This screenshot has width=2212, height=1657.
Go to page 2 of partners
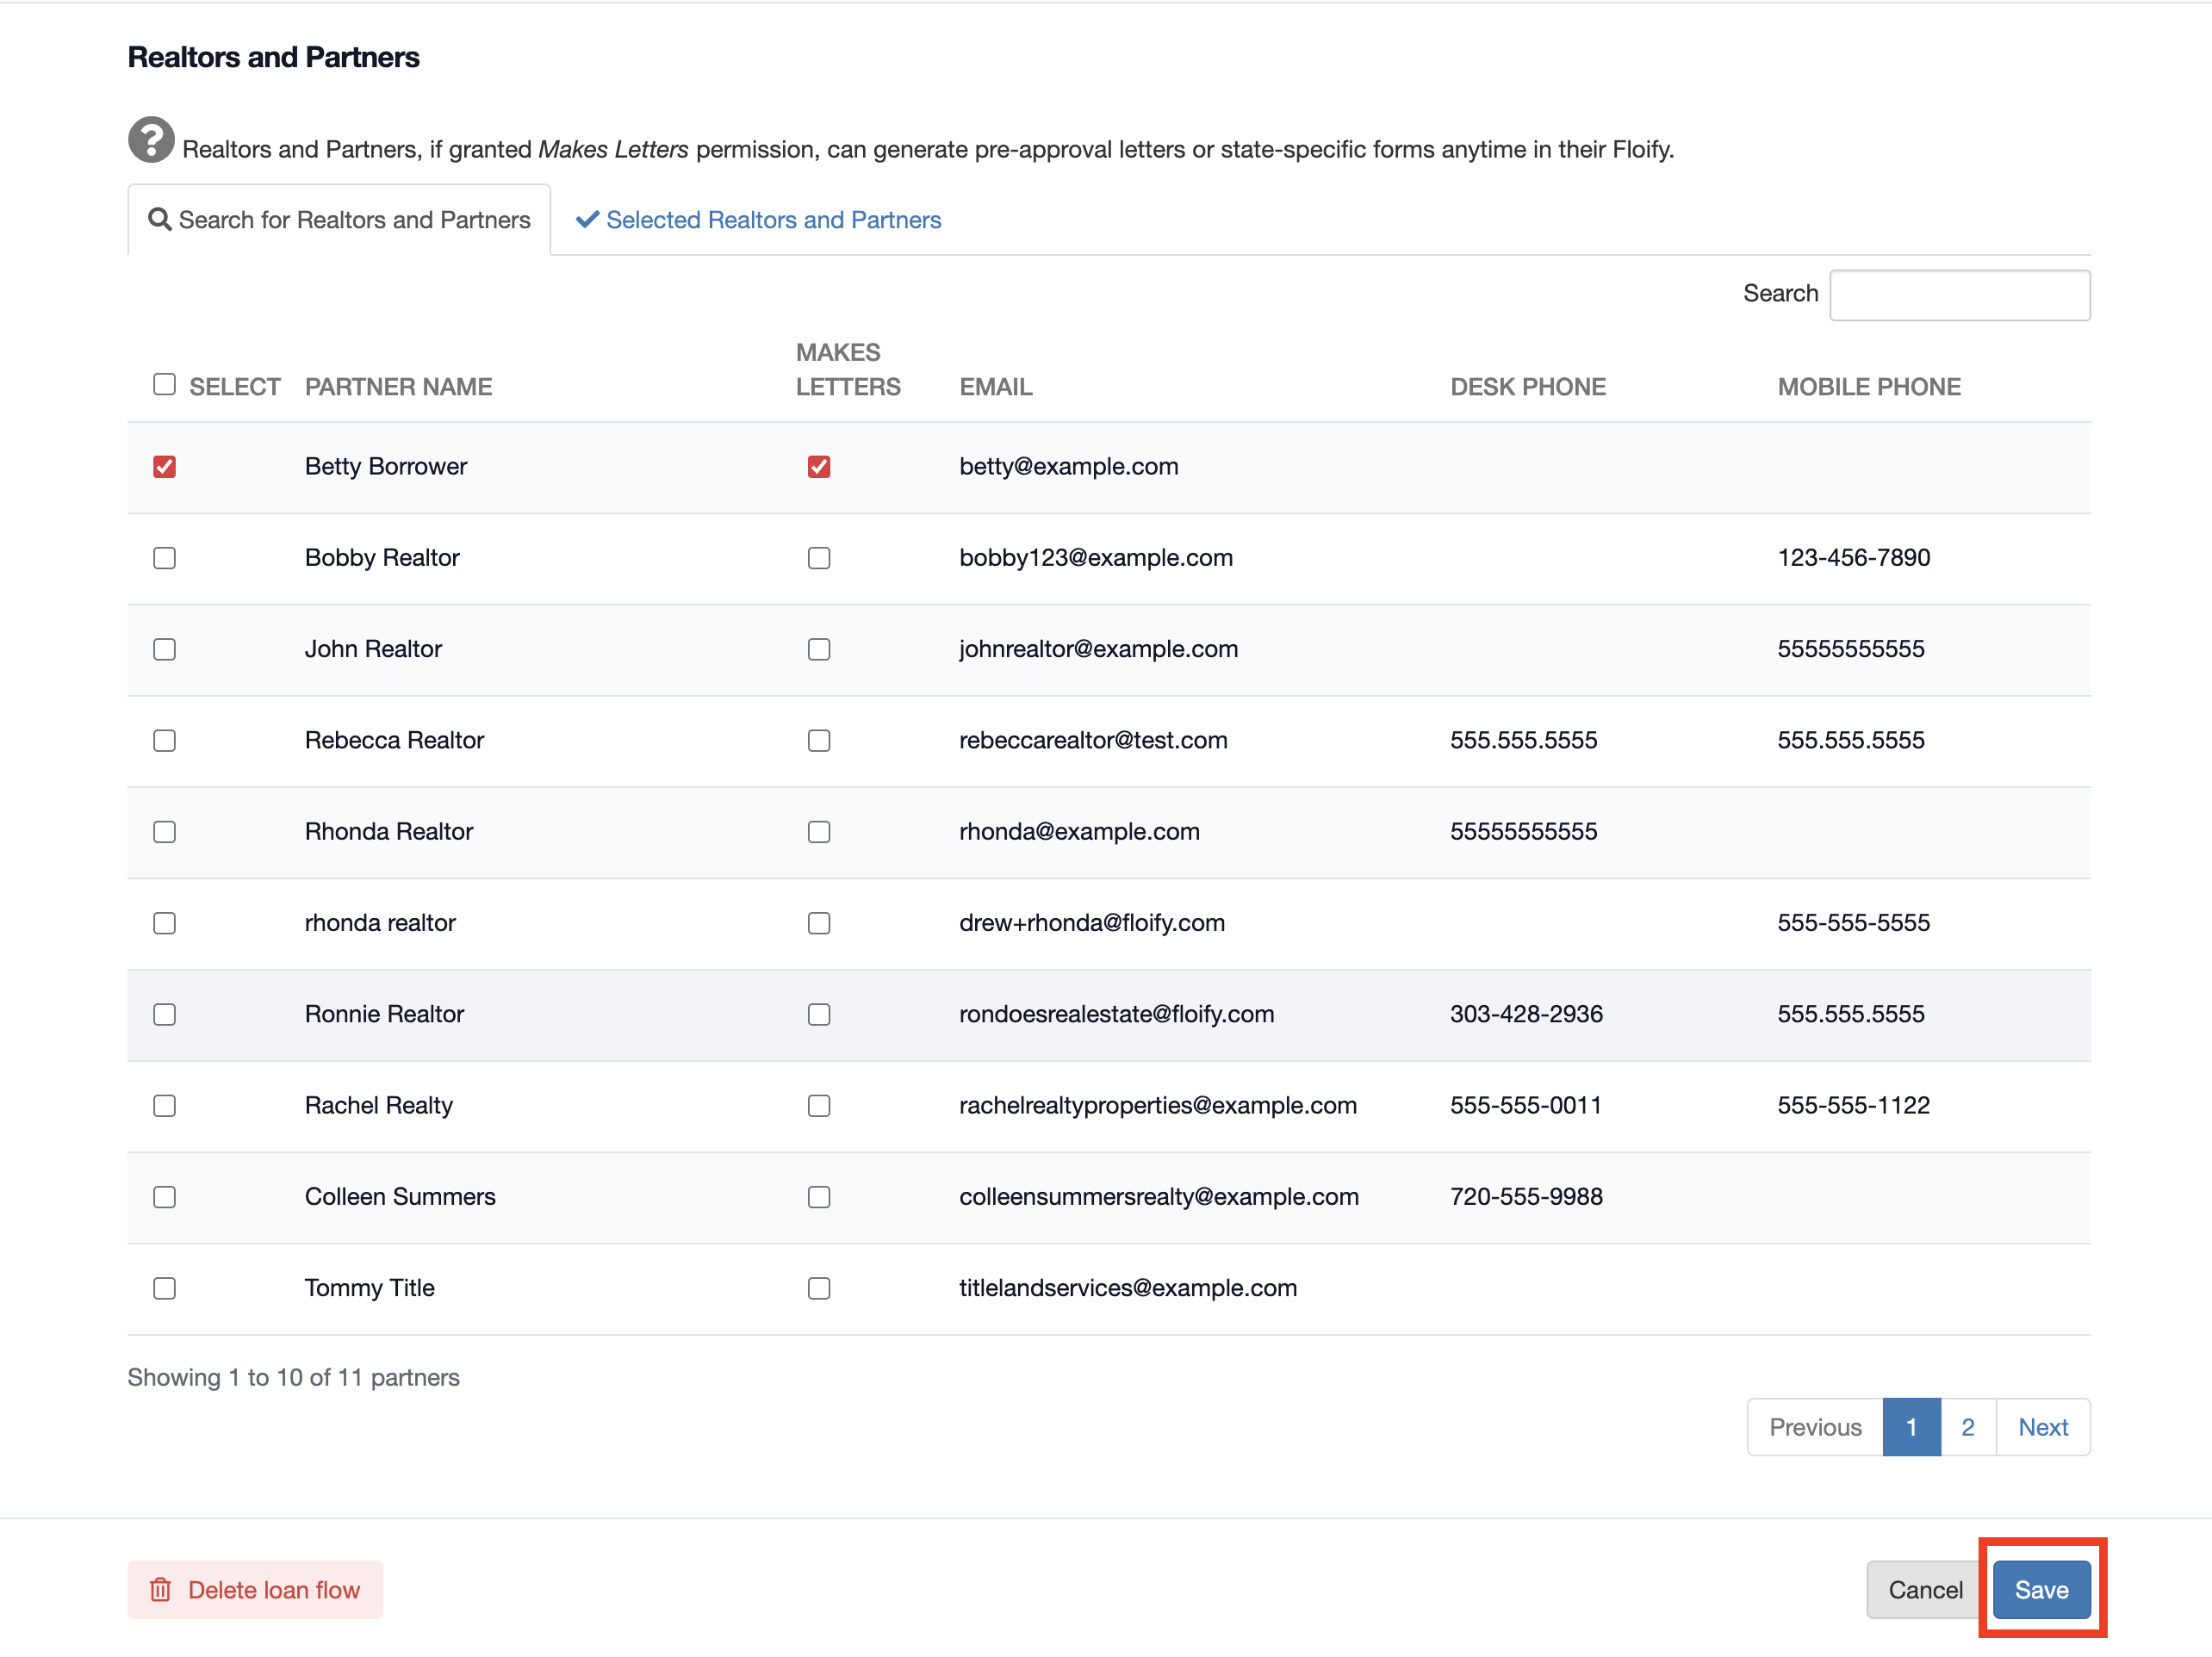pyautogui.click(x=1966, y=1427)
